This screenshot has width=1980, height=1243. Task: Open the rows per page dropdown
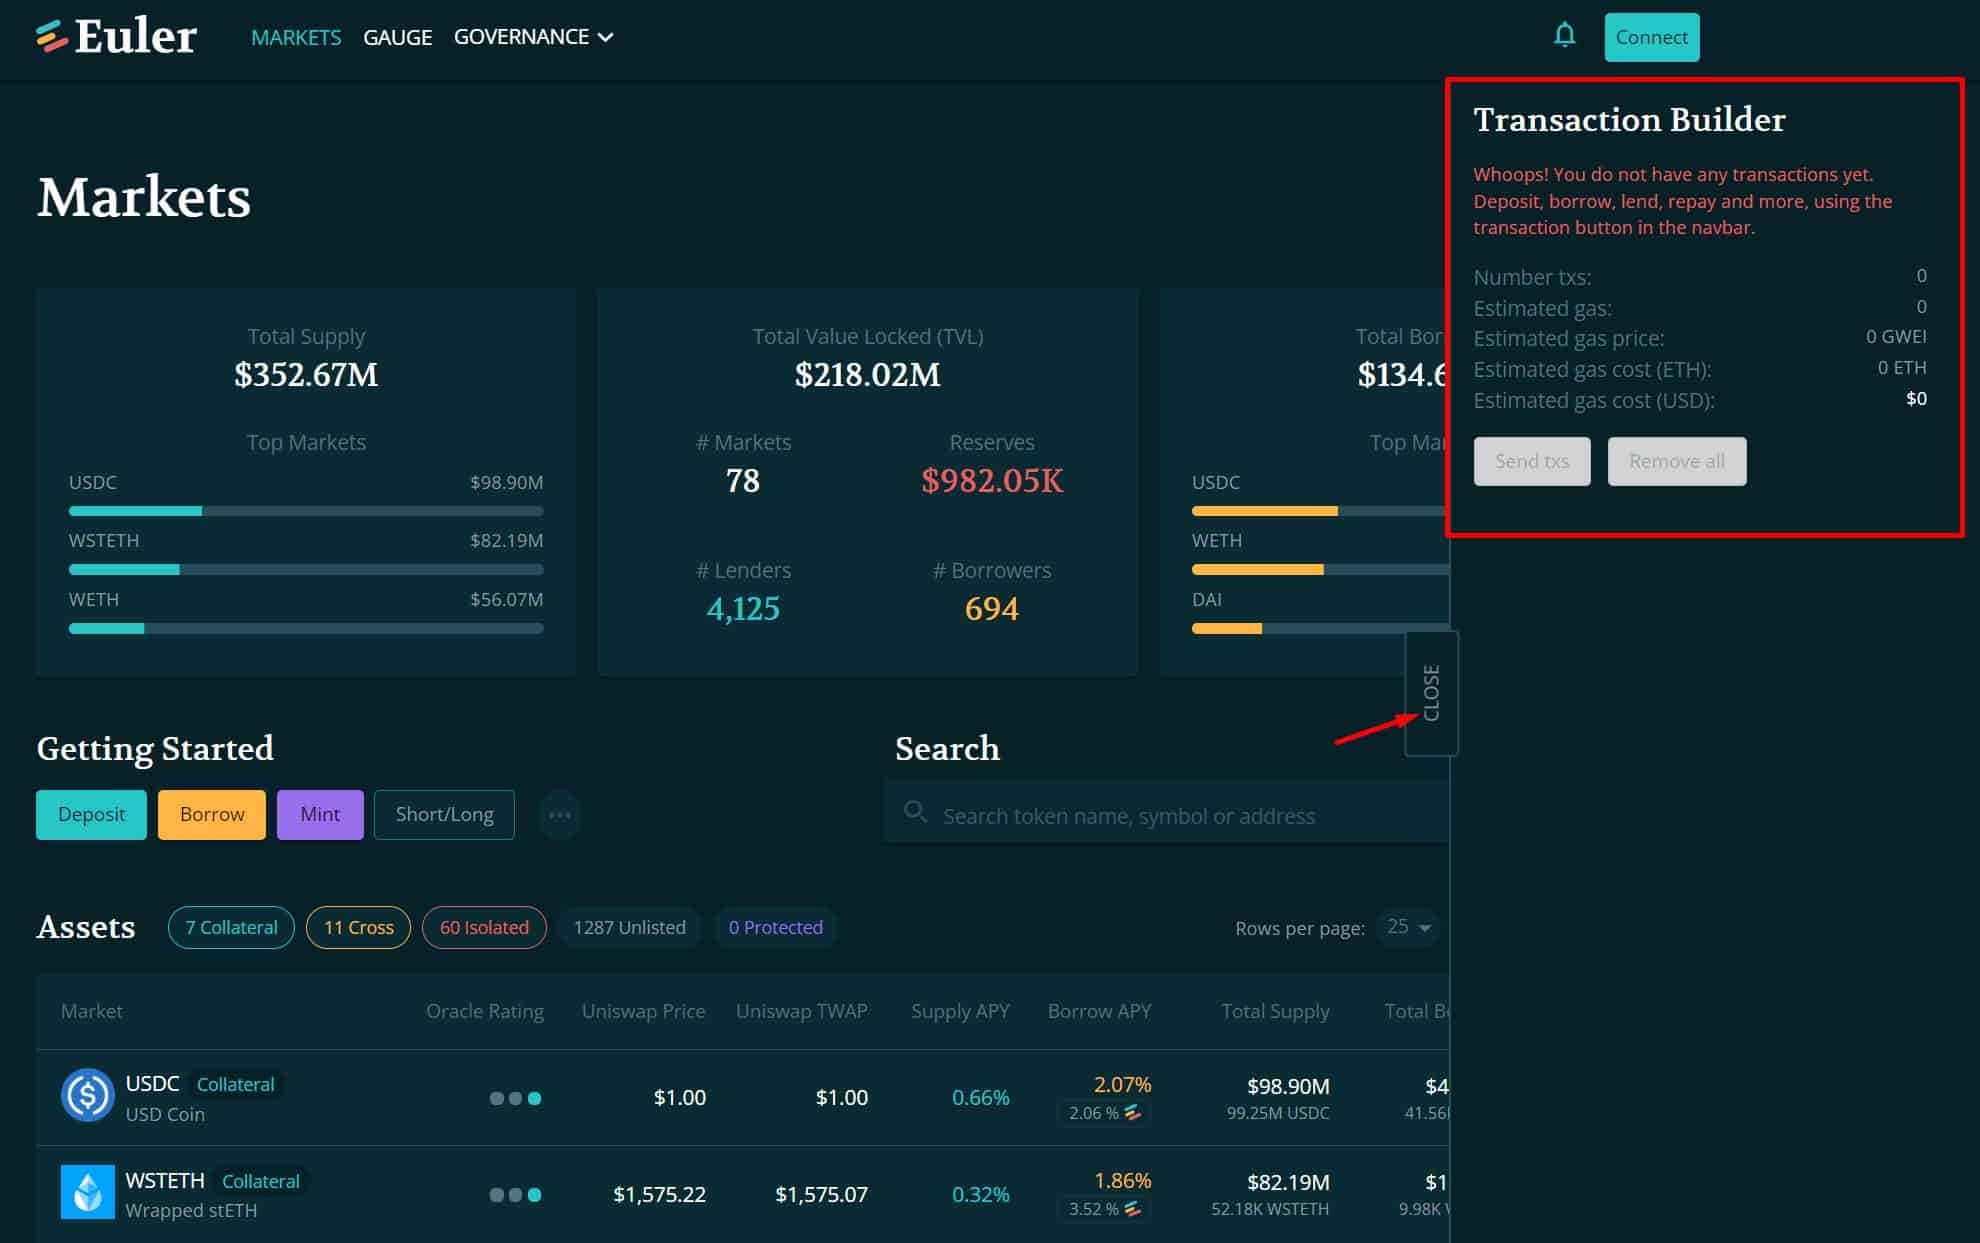[x=1407, y=927]
